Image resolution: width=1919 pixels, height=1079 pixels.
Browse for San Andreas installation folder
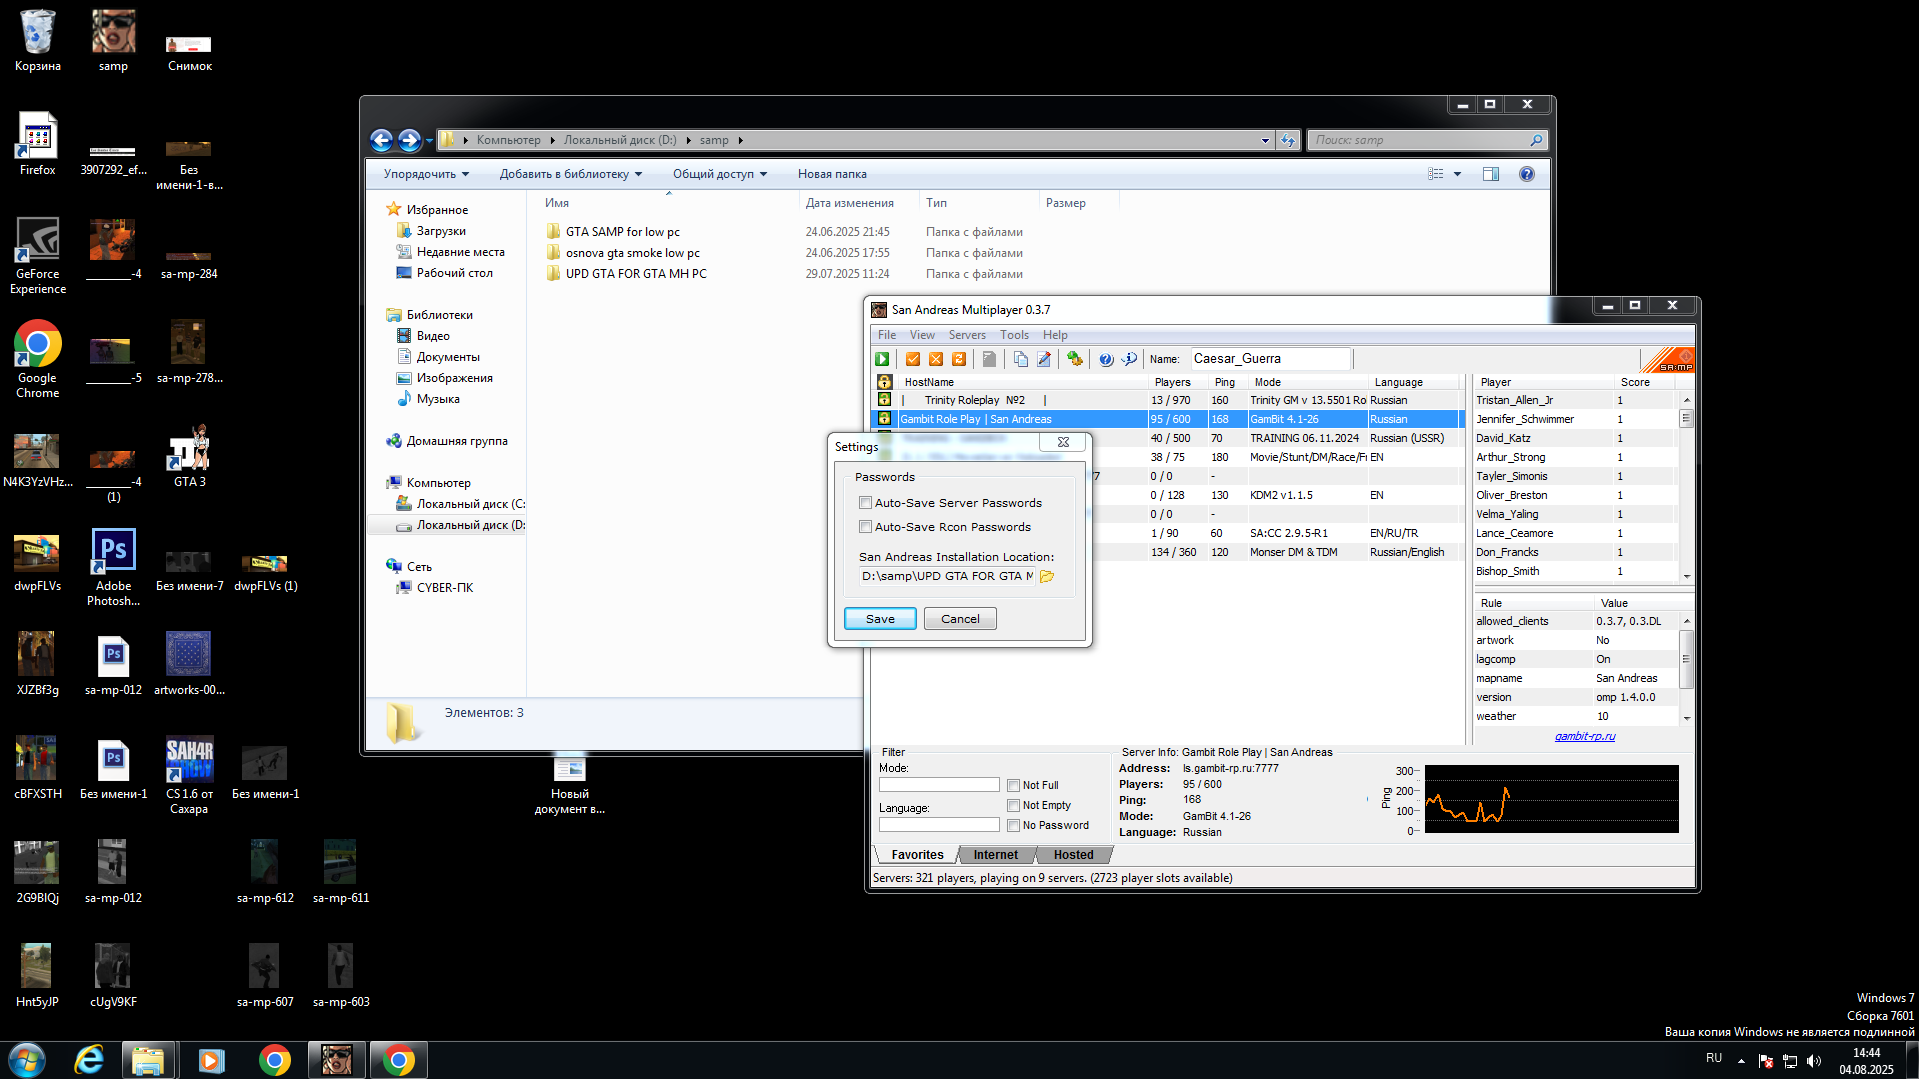click(x=1047, y=577)
